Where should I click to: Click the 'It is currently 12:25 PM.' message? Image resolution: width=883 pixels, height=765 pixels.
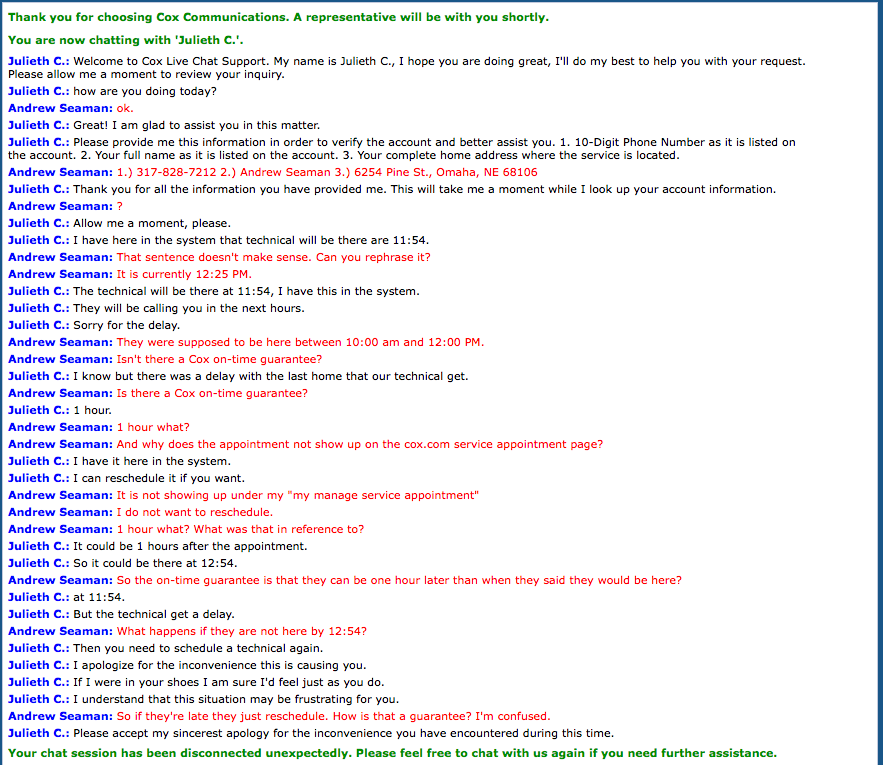pos(130,274)
